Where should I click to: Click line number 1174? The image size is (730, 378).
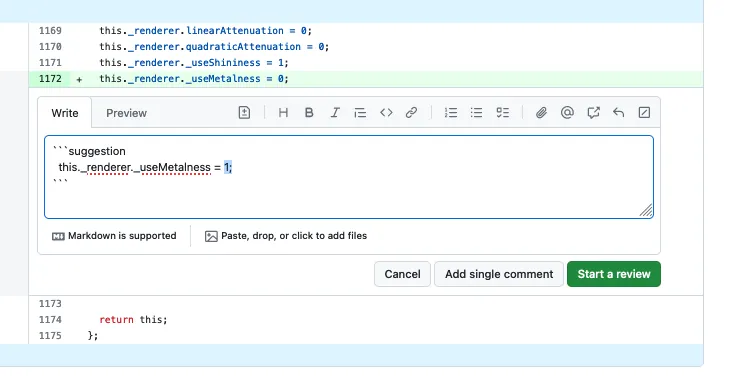50,320
